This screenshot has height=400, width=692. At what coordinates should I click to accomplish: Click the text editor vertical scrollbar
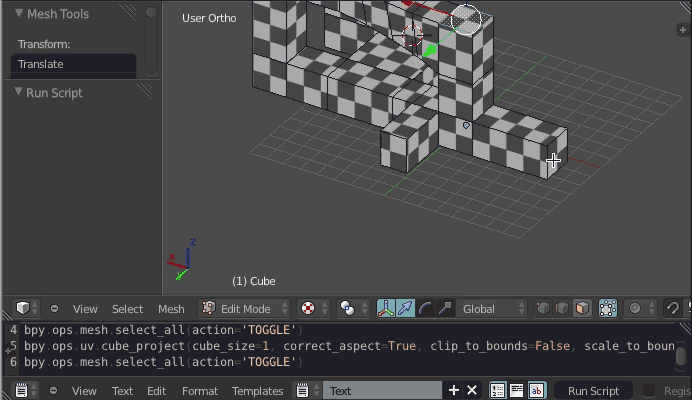coord(680,355)
